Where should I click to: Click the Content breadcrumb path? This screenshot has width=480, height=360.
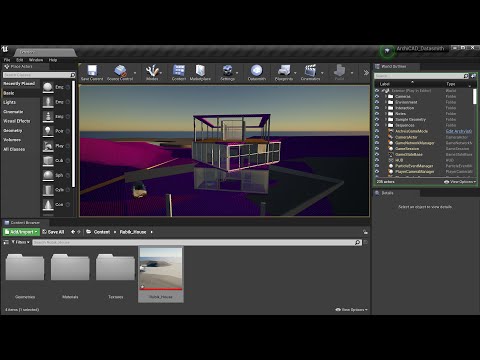point(102,232)
